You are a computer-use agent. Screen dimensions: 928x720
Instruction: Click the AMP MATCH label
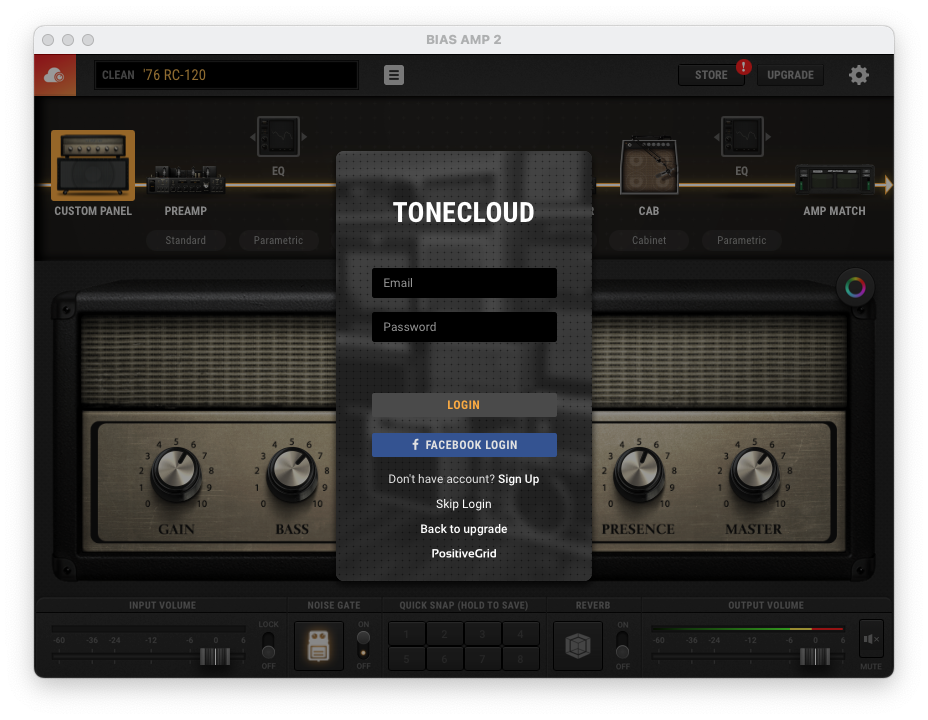(x=834, y=211)
